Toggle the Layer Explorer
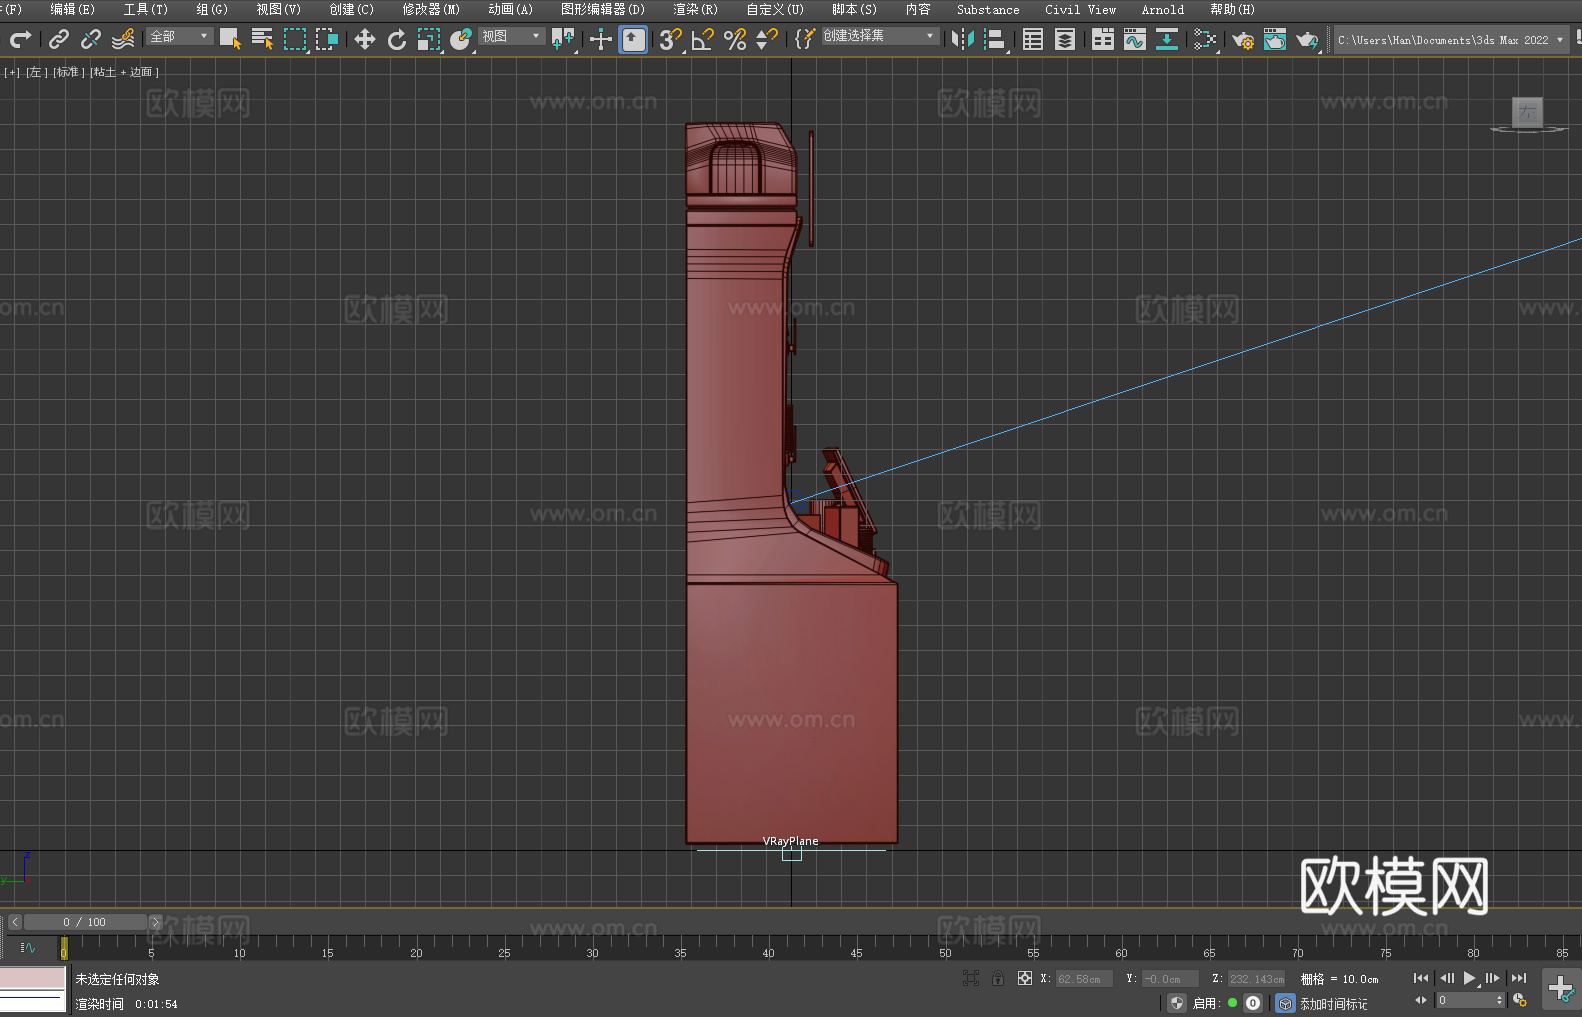 click(x=1065, y=39)
